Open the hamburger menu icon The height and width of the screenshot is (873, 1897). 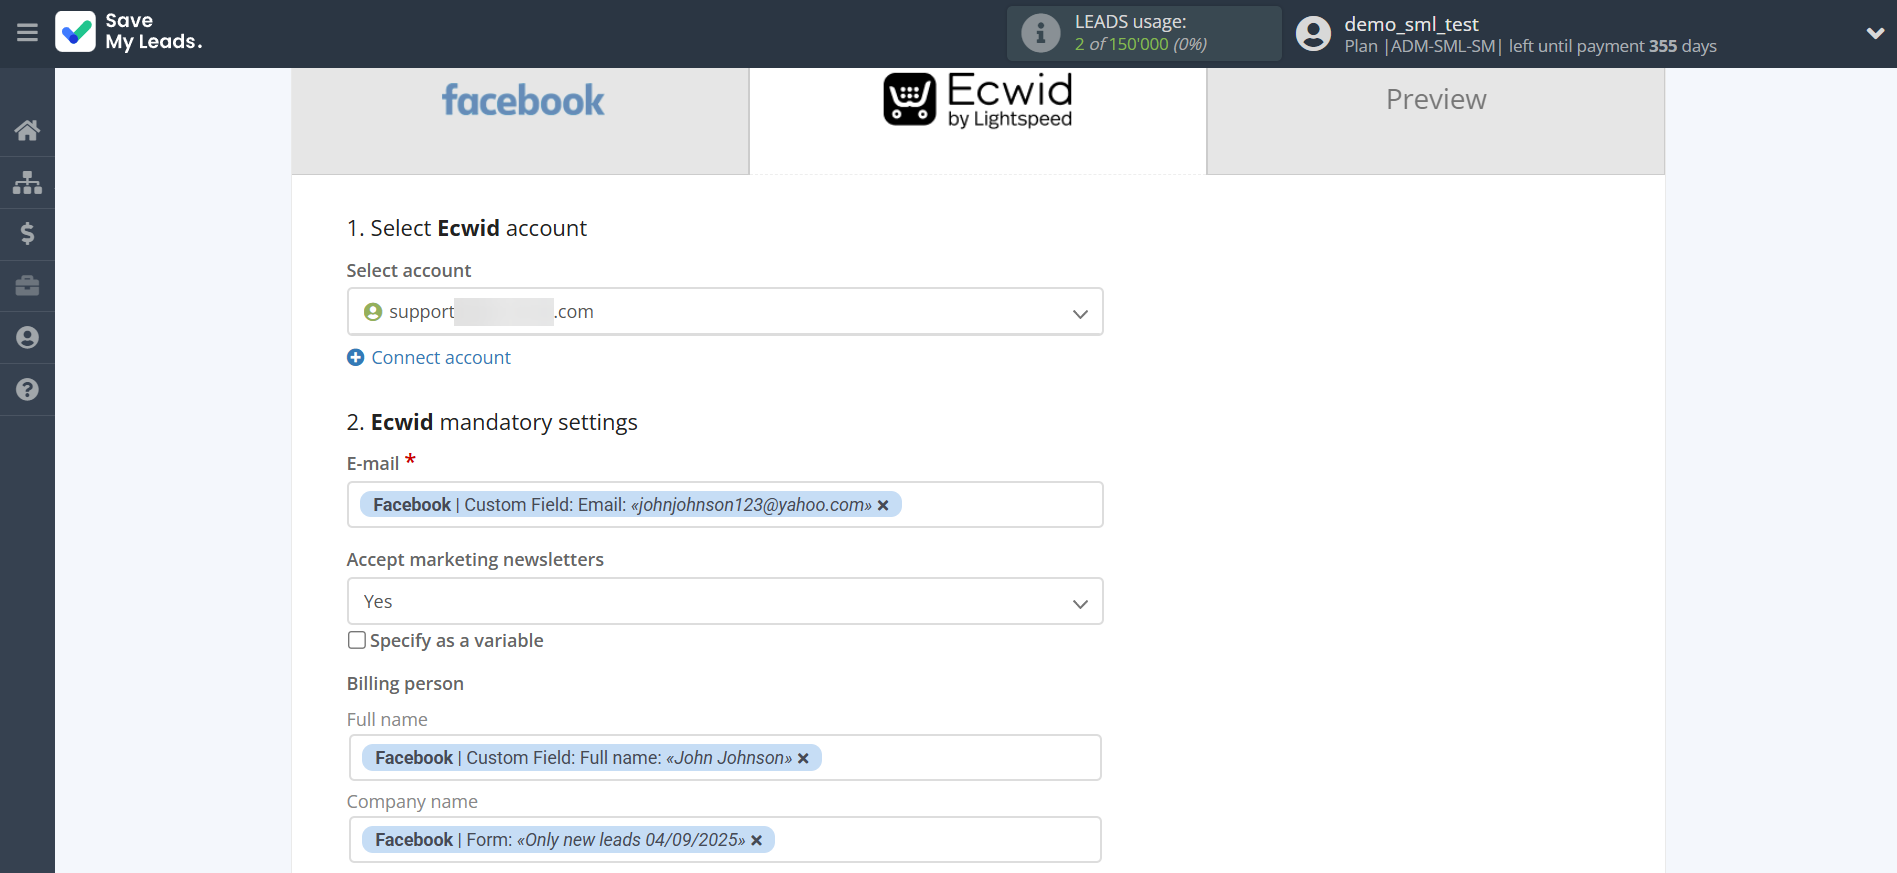(x=27, y=33)
